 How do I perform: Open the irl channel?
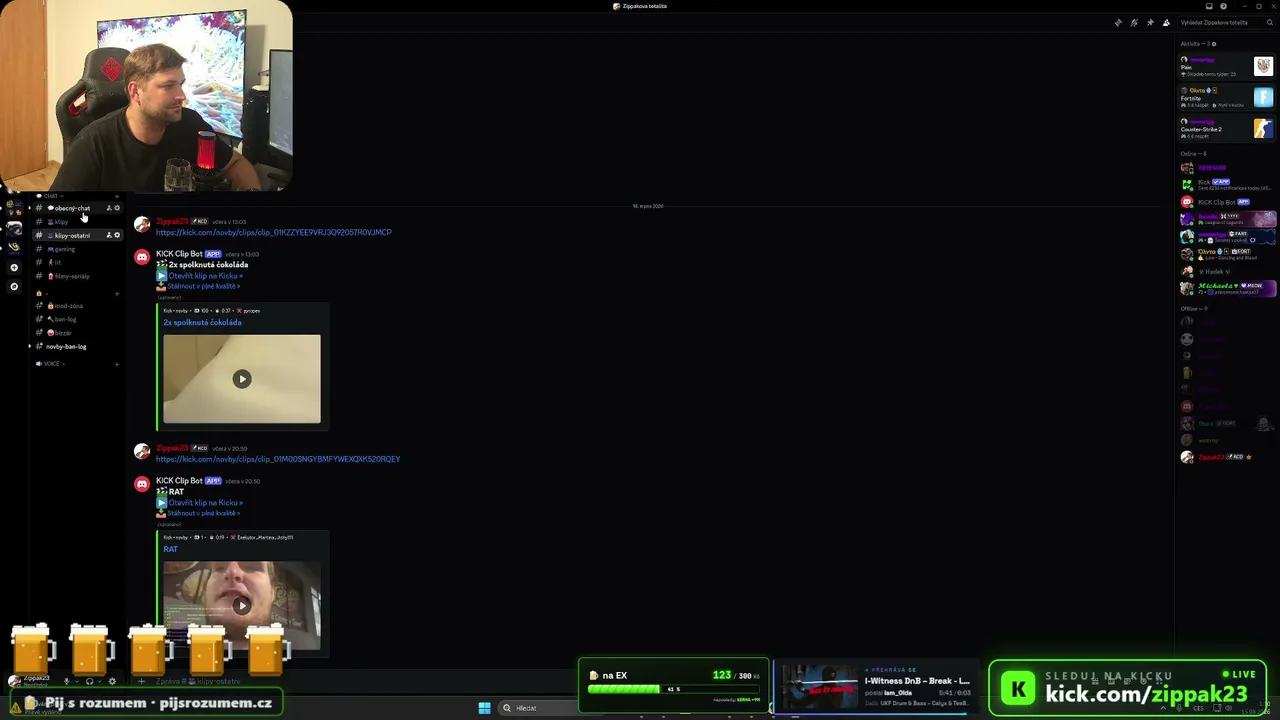(x=76, y=262)
